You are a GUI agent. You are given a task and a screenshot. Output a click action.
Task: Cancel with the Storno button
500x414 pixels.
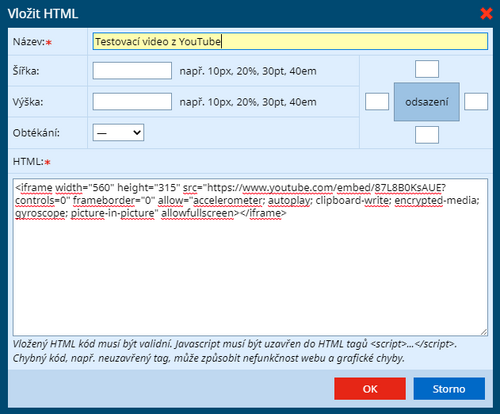[449, 389]
